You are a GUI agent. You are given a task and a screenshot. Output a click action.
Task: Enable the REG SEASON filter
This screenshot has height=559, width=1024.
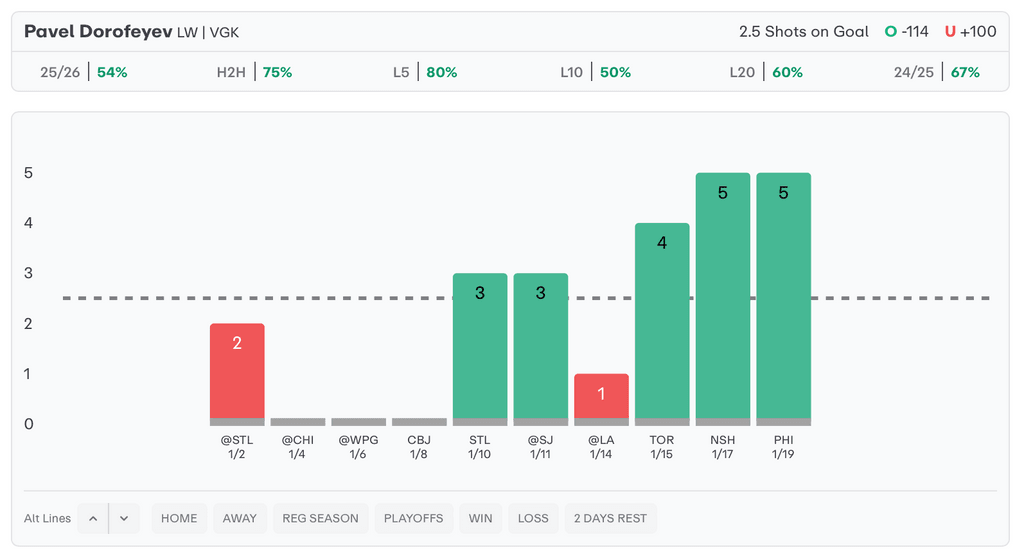click(x=320, y=518)
